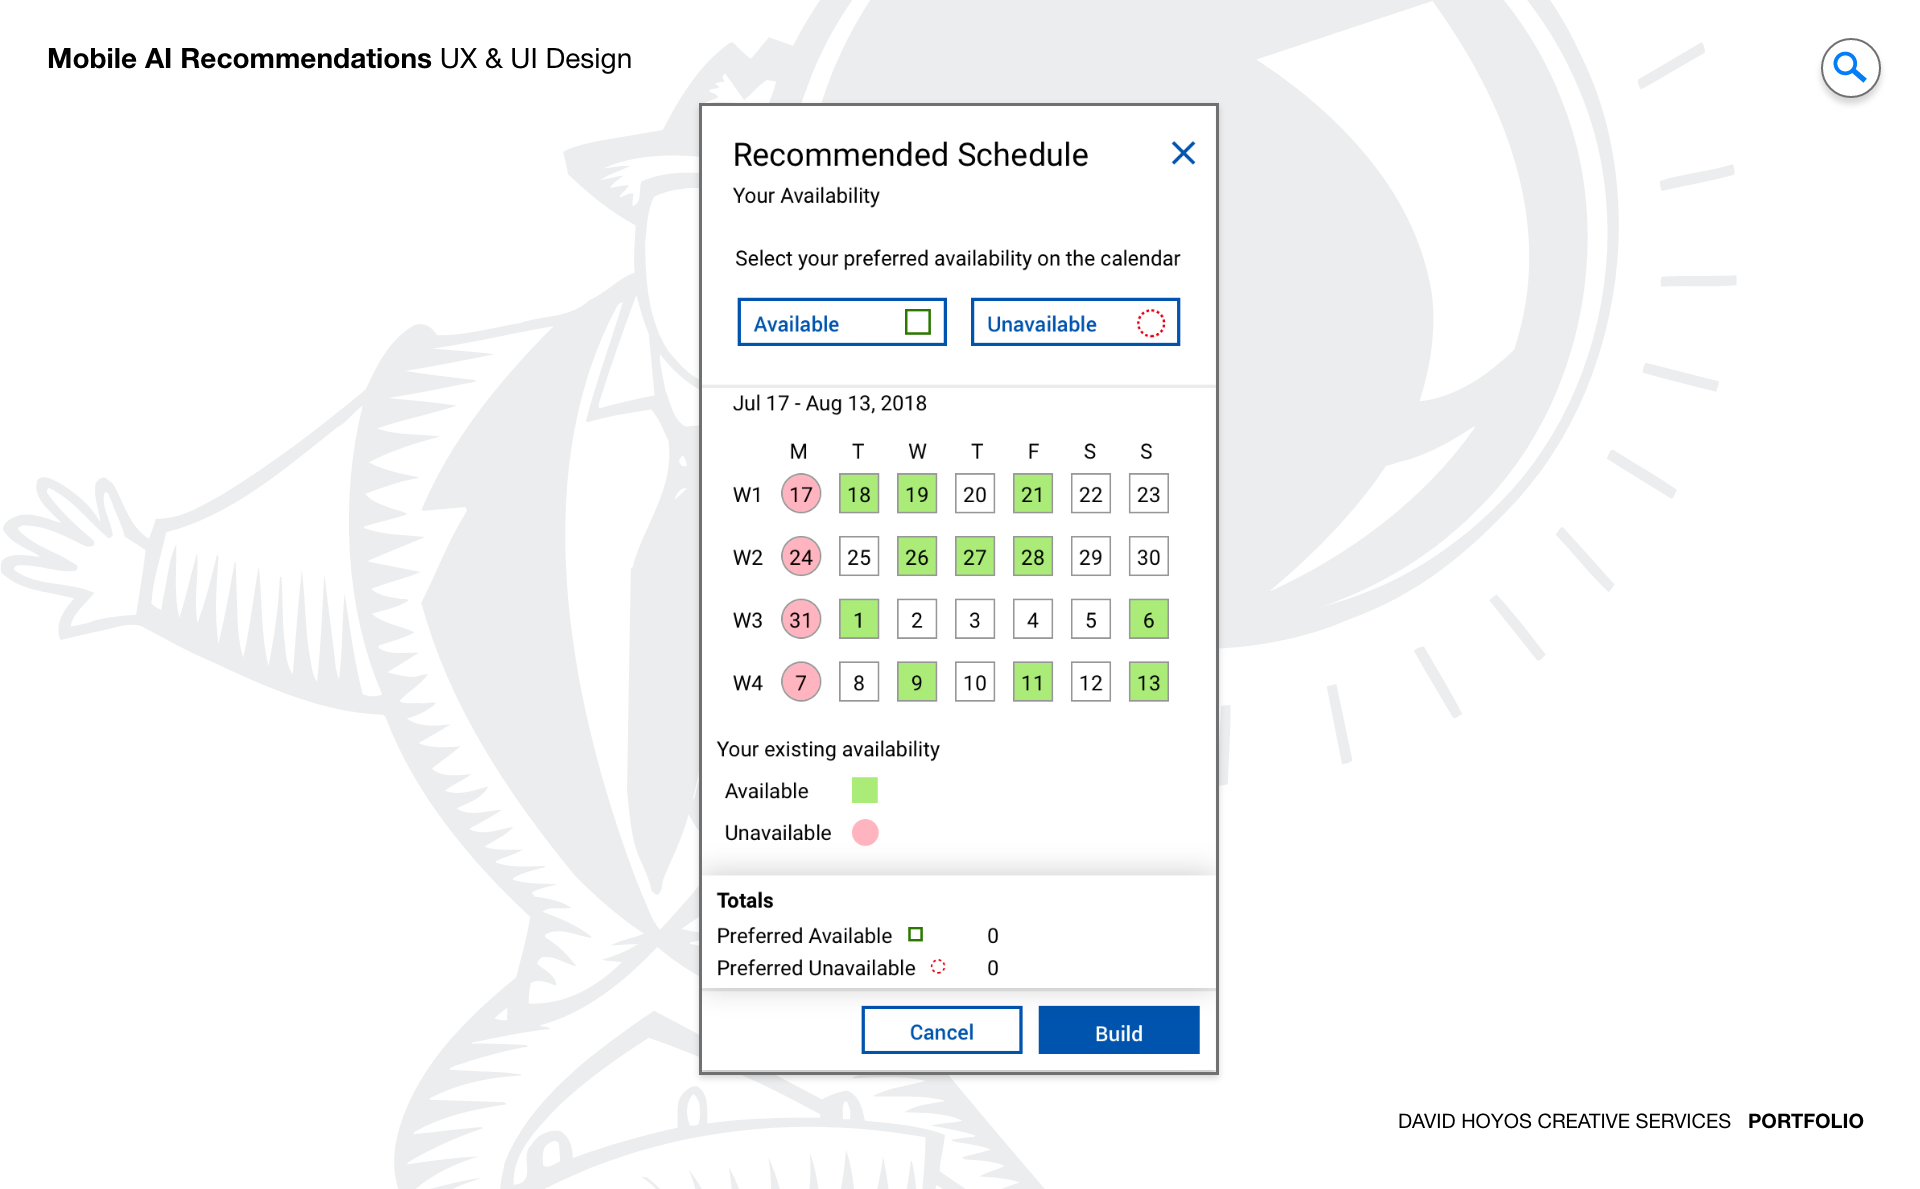This screenshot has height=1189, width=1920.
Task: Select green date 26 in week W2
Action: (x=917, y=557)
